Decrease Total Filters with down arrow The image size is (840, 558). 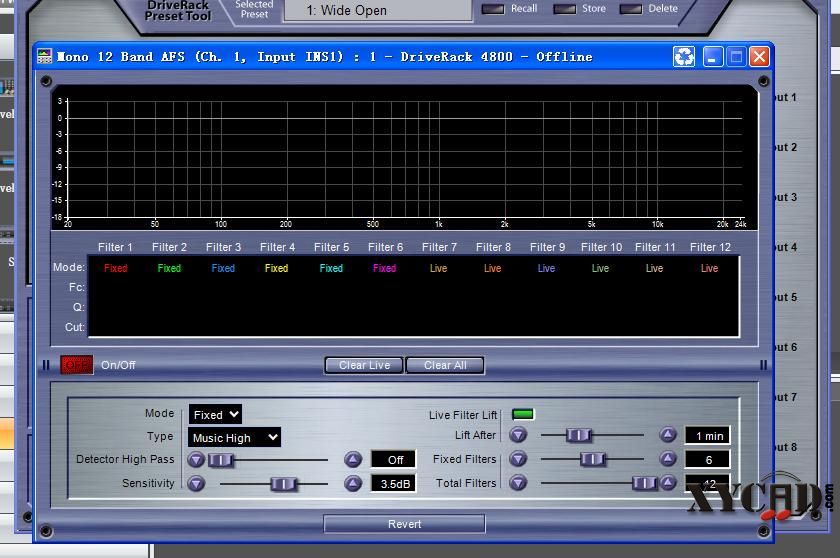tap(518, 483)
